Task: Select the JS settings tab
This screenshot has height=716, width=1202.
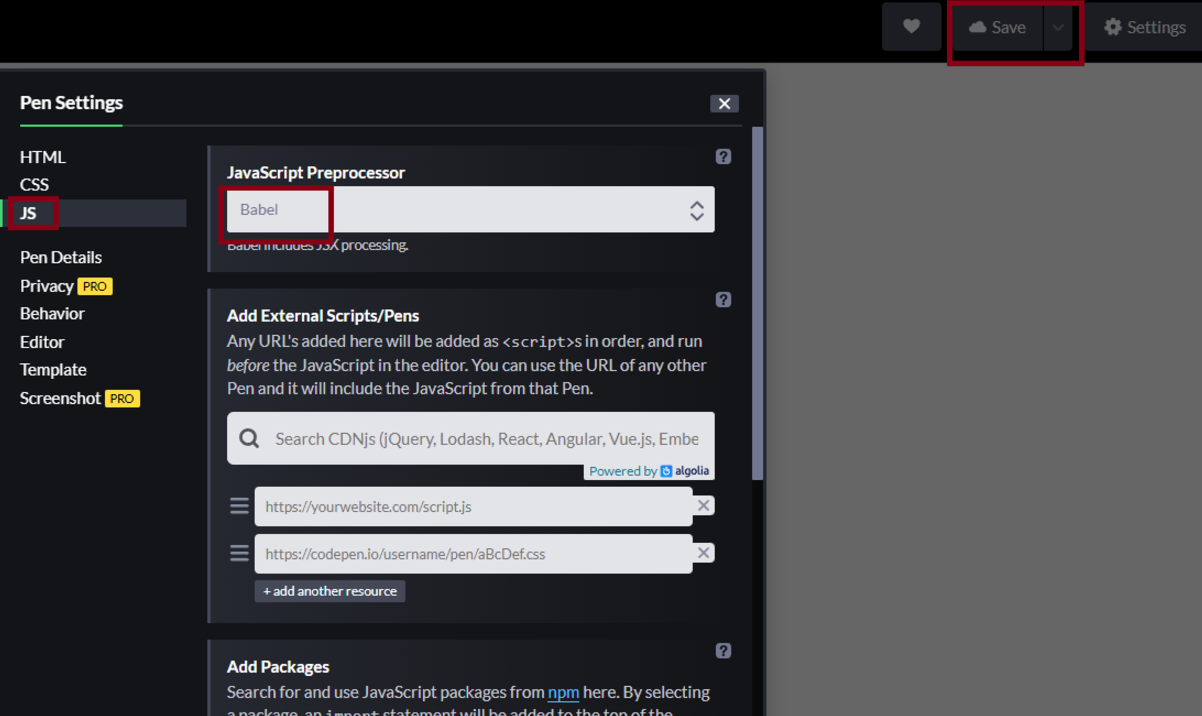Action: (95, 213)
